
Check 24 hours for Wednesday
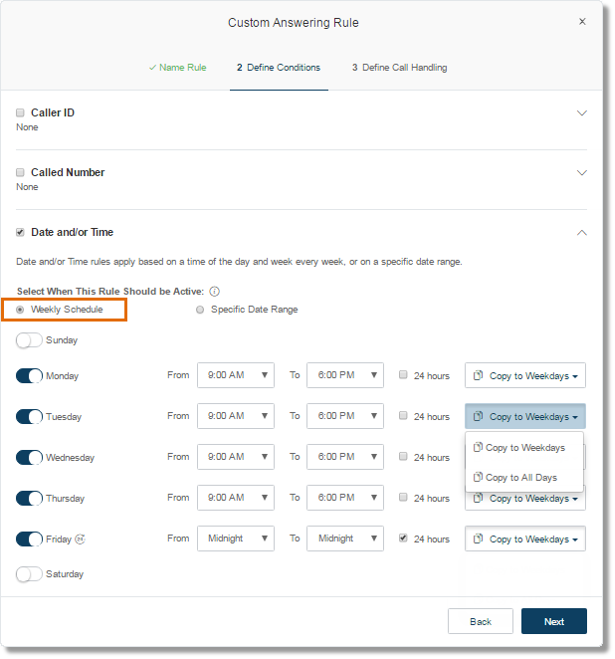point(403,456)
